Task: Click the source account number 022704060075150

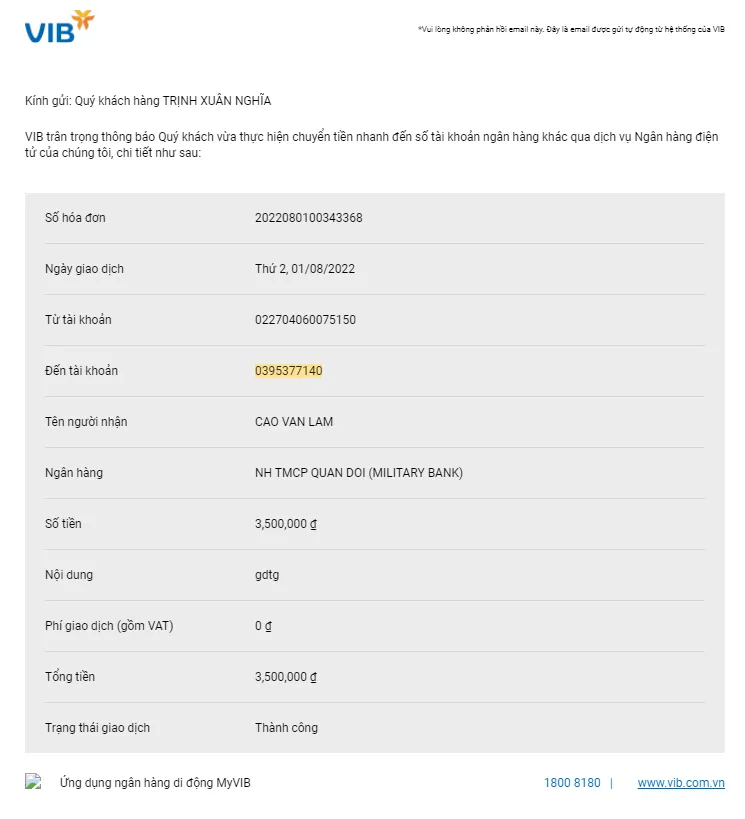Action: (x=305, y=320)
